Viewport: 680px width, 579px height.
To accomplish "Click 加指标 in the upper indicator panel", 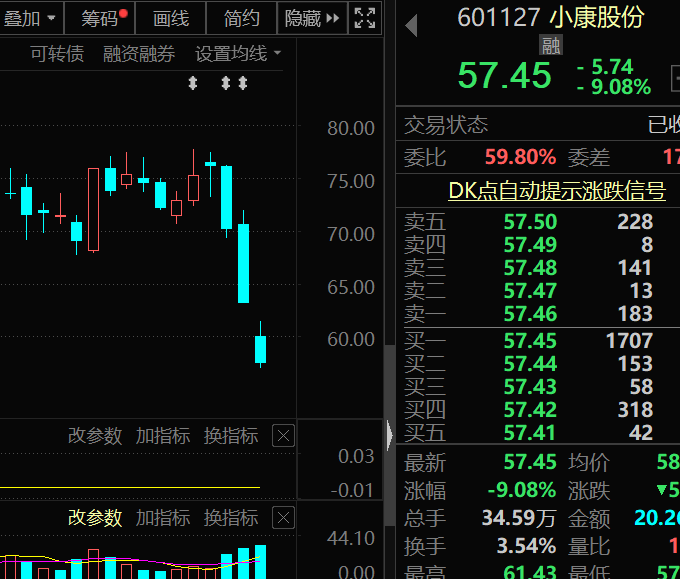I will [x=163, y=436].
